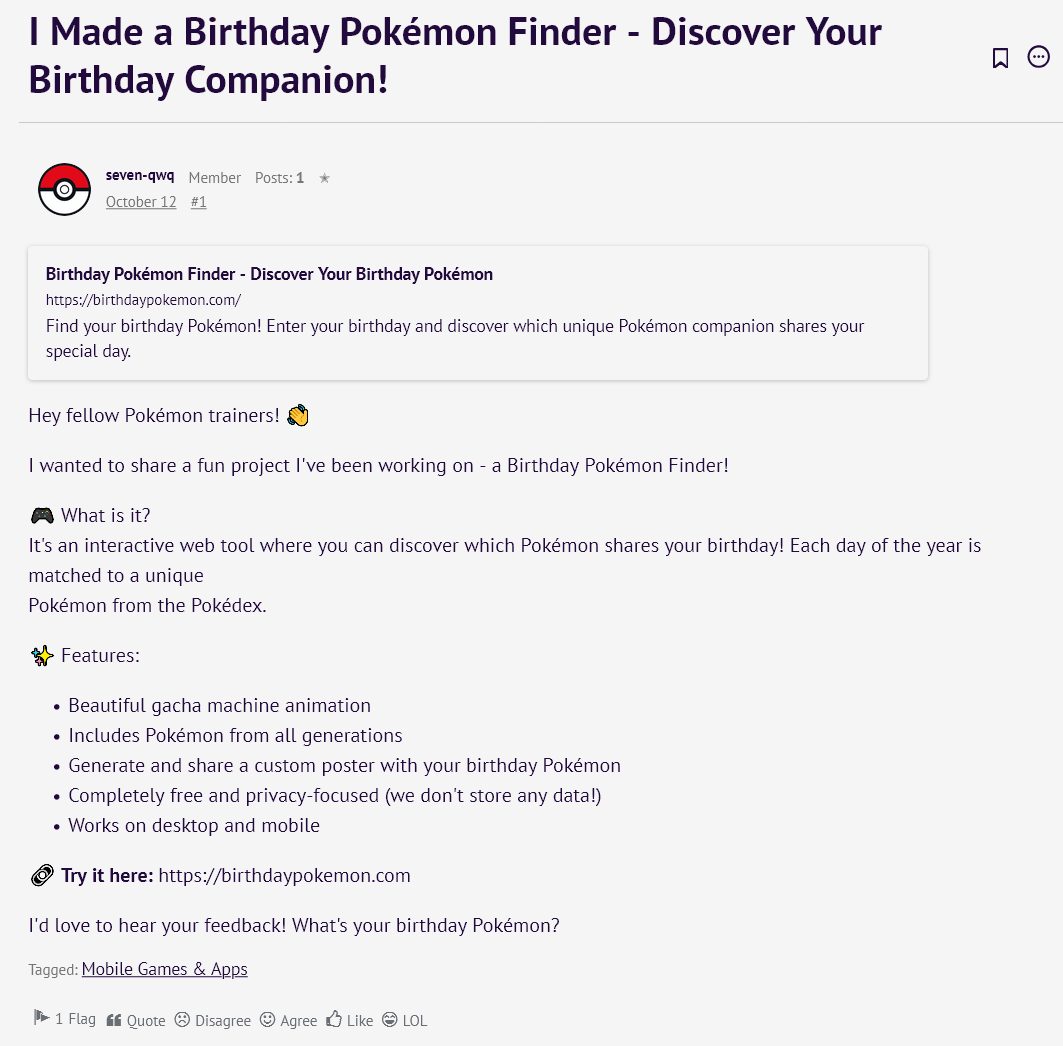Click the Member rank label
Viewport: 1063px width, 1046px height.
214,178
